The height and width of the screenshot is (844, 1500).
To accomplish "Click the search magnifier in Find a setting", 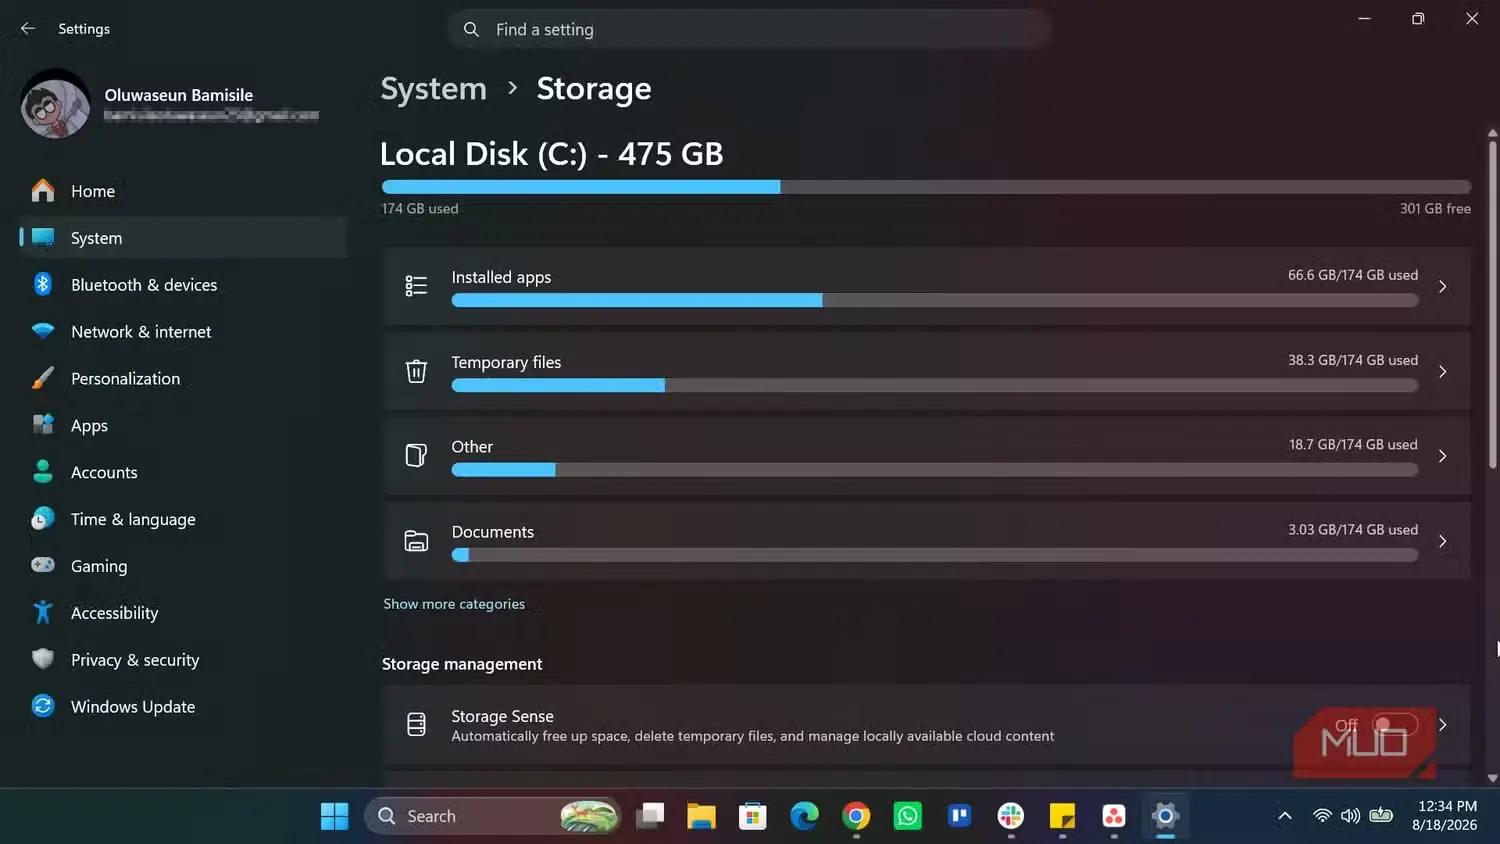I will pos(471,29).
